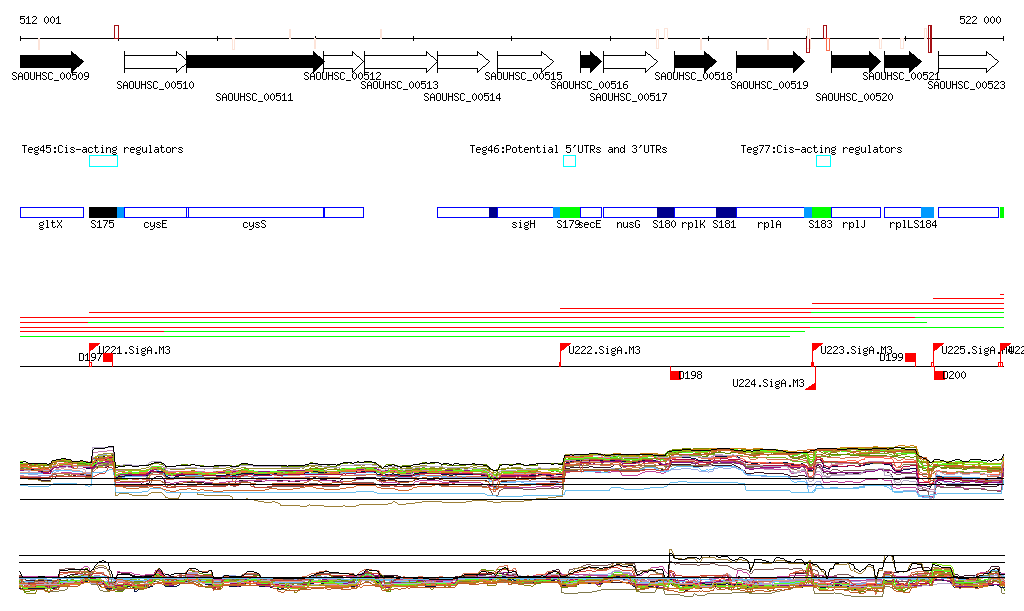
Task: Click the U222.SigA.M3 promoter flag
Action: pos(563,349)
